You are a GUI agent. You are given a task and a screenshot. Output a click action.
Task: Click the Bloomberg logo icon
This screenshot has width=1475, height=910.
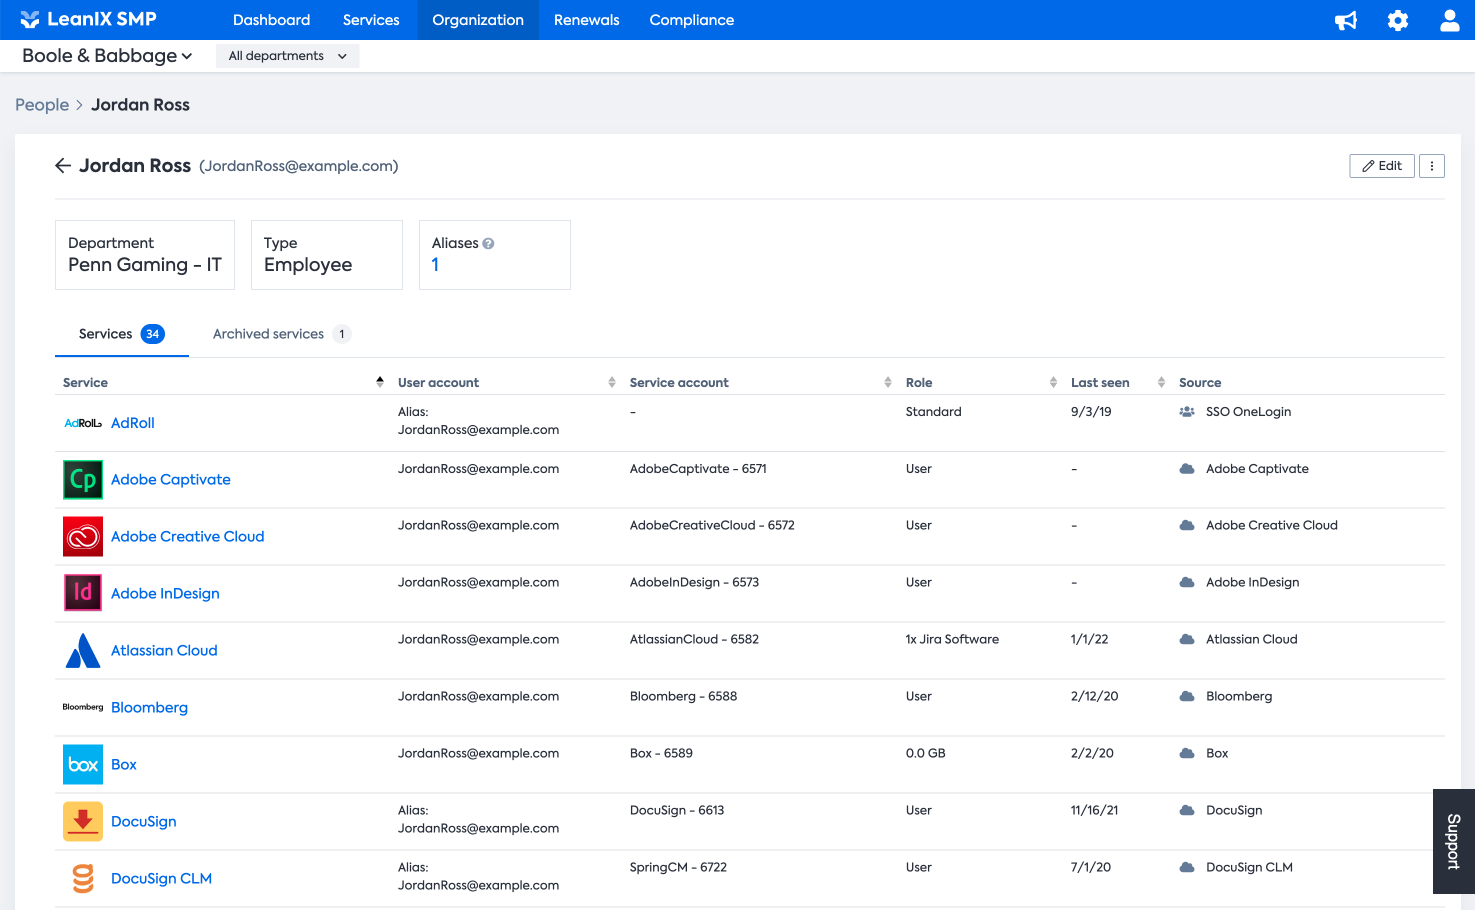pos(83,707)
